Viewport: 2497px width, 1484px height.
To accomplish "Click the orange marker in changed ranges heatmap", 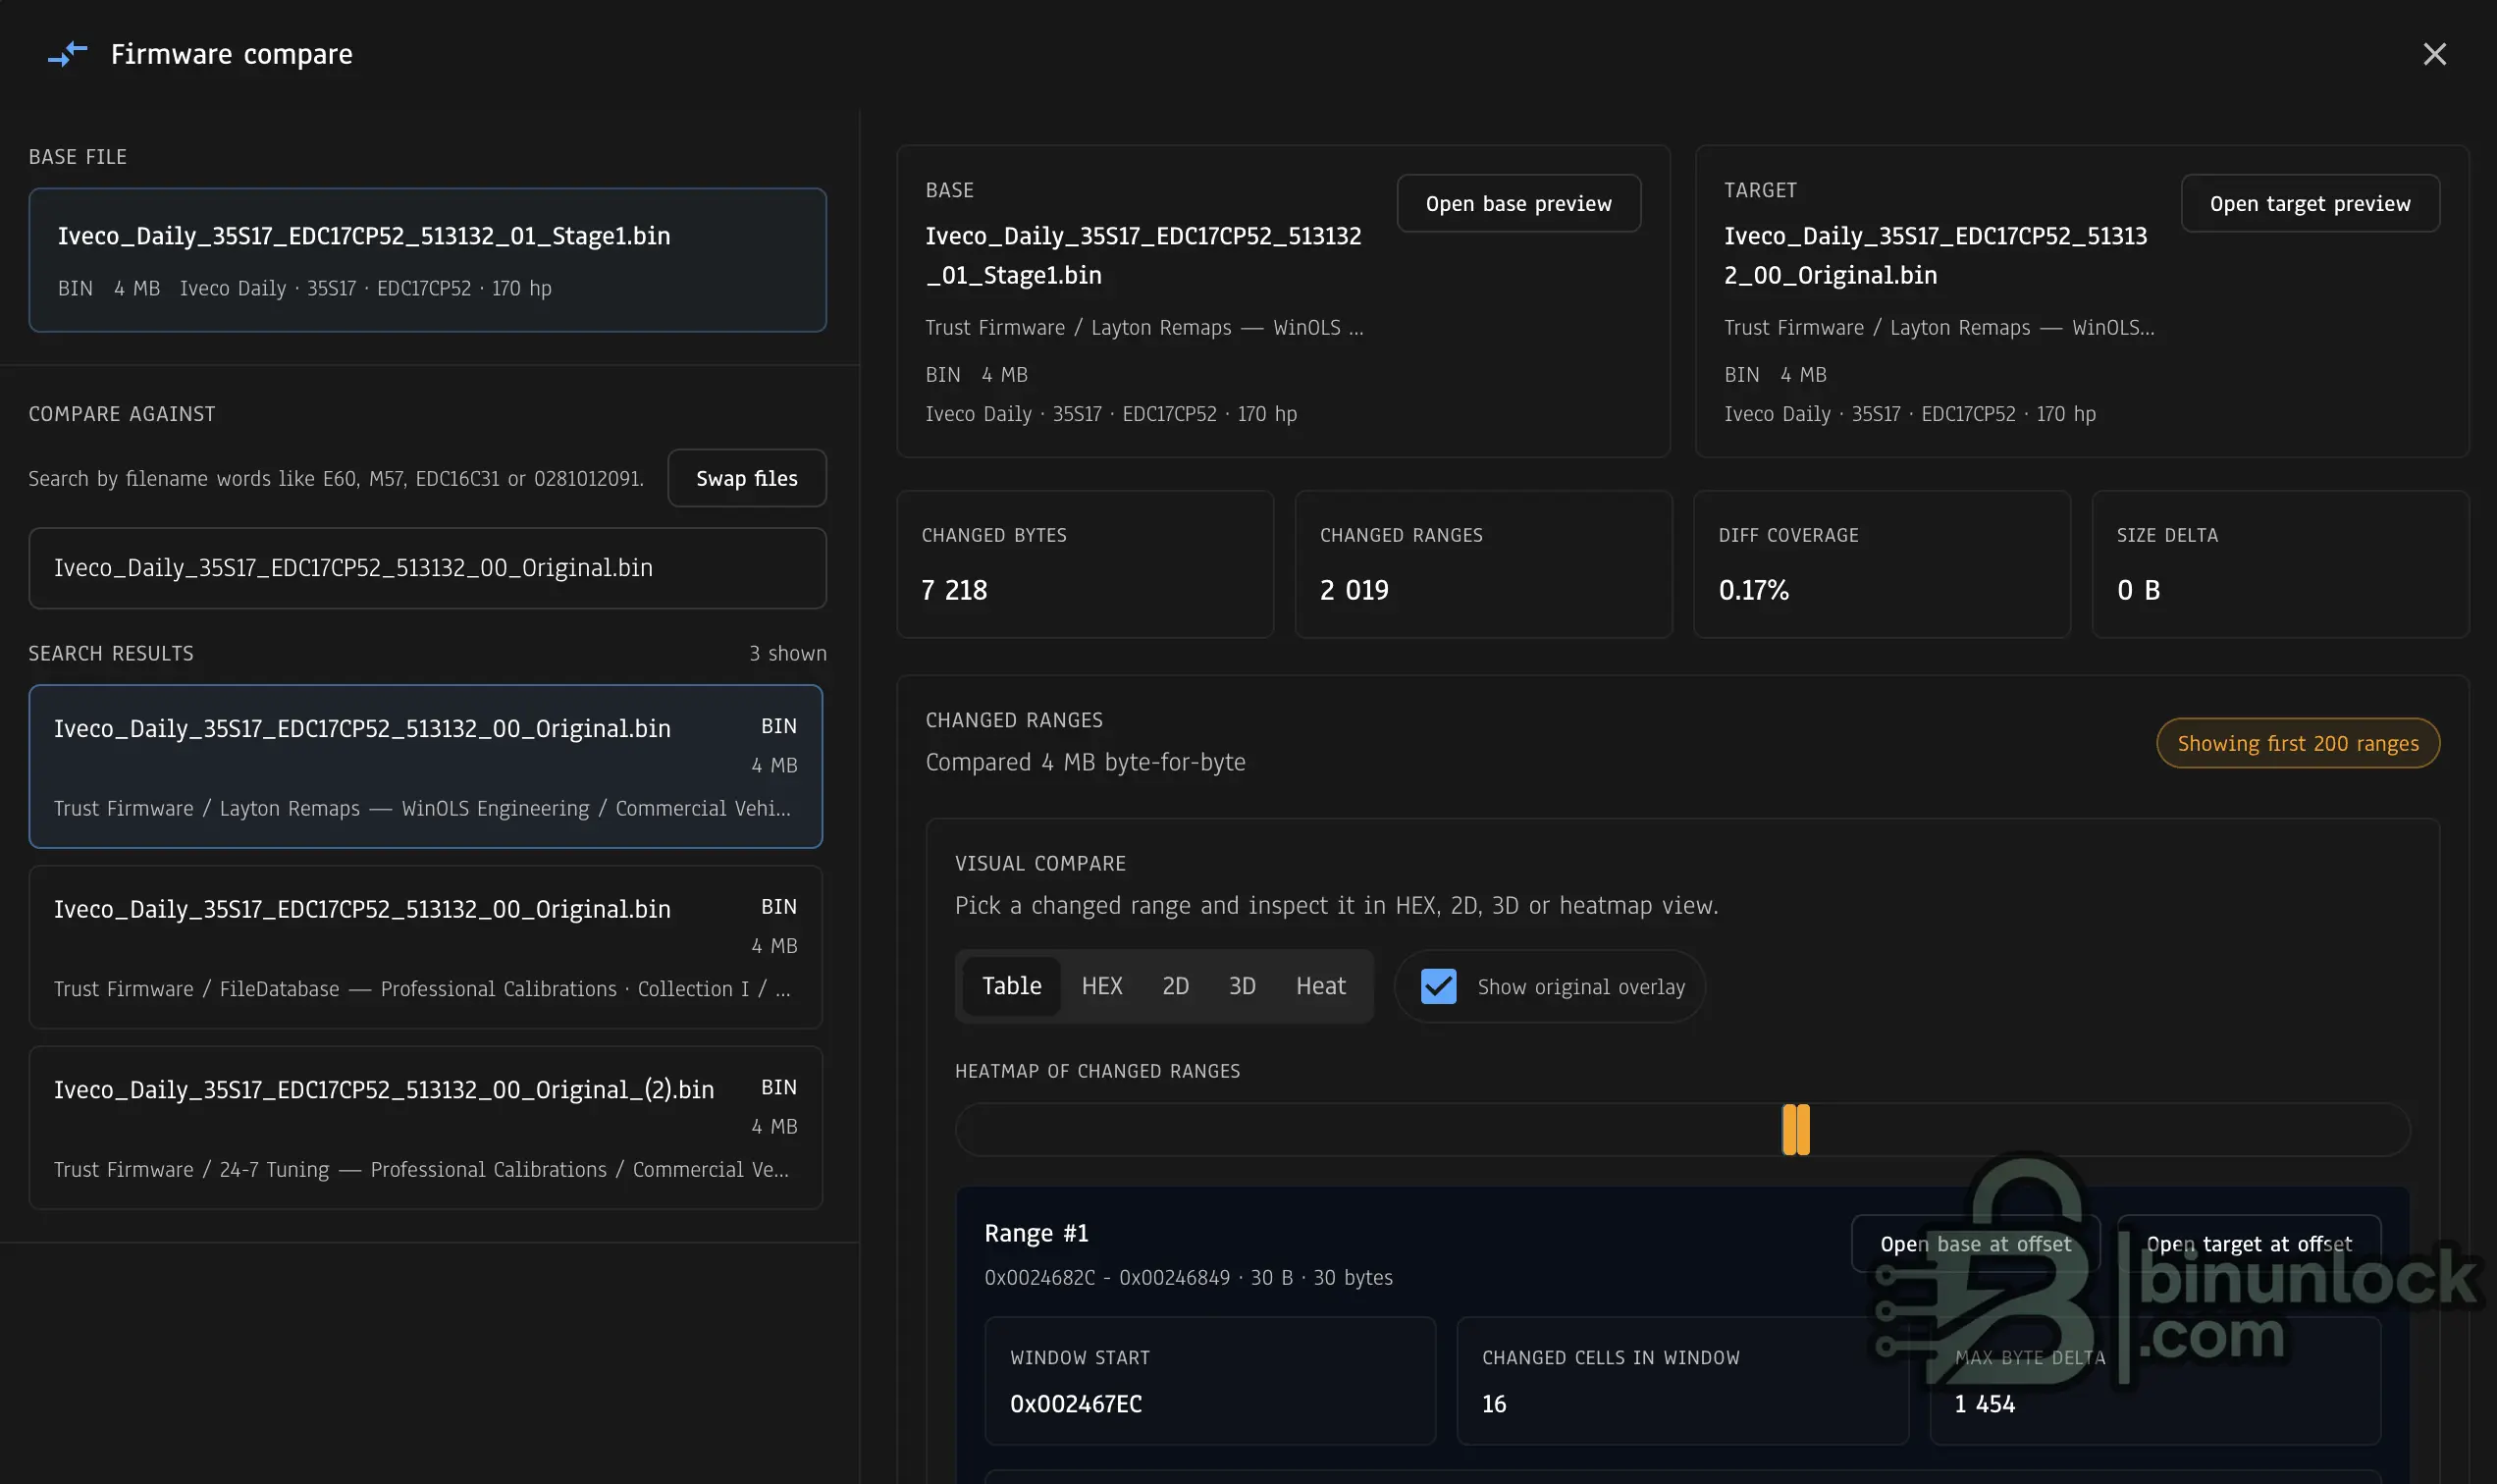I will point(1795,1129).
